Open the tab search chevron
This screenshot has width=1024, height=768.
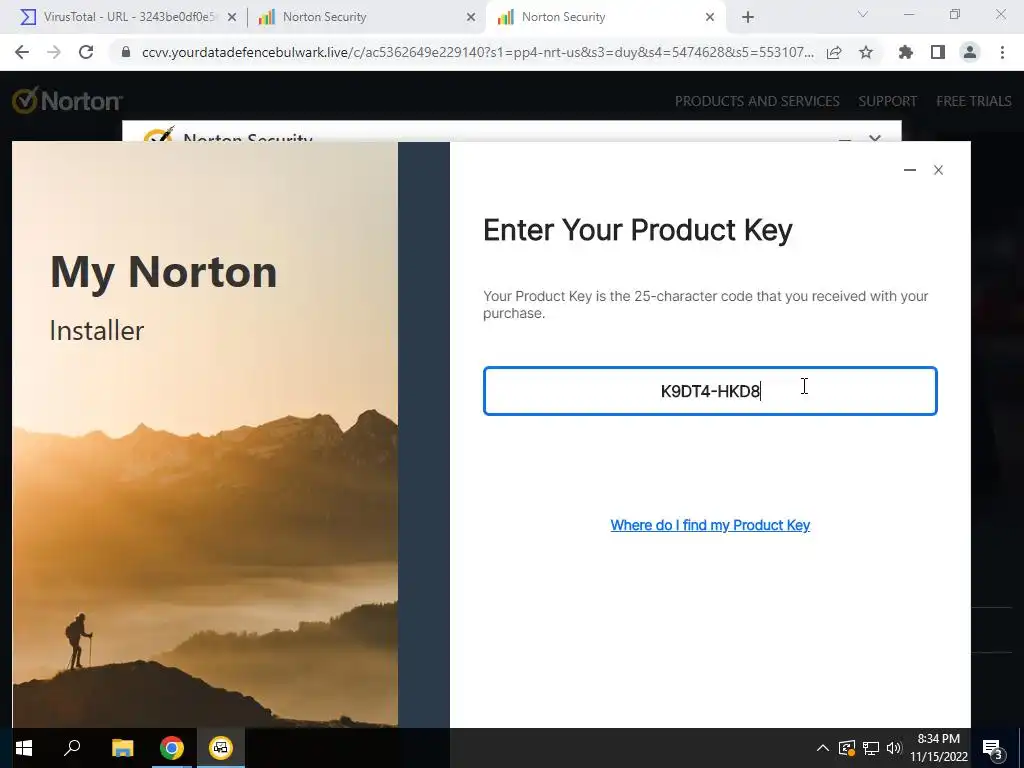tap(863, 14)
